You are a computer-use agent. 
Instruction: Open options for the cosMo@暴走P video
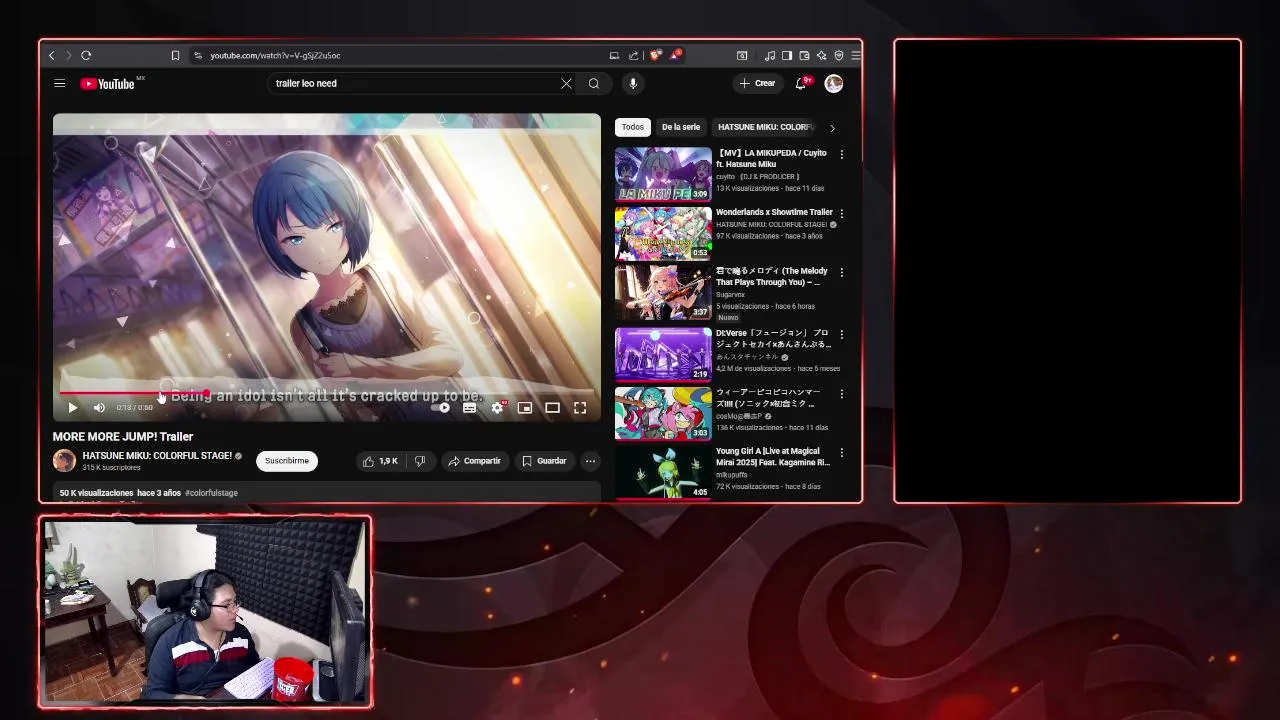pos(841,394)
